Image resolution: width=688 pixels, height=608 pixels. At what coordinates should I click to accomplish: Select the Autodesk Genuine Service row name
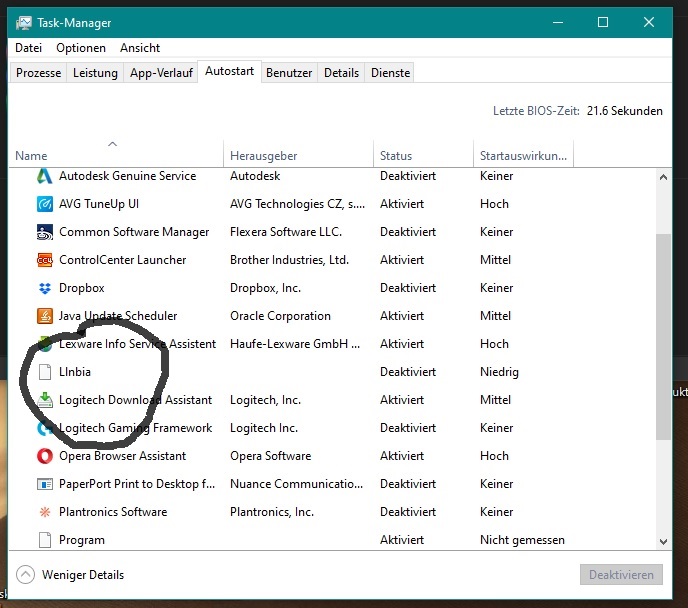tap(128, 176)
